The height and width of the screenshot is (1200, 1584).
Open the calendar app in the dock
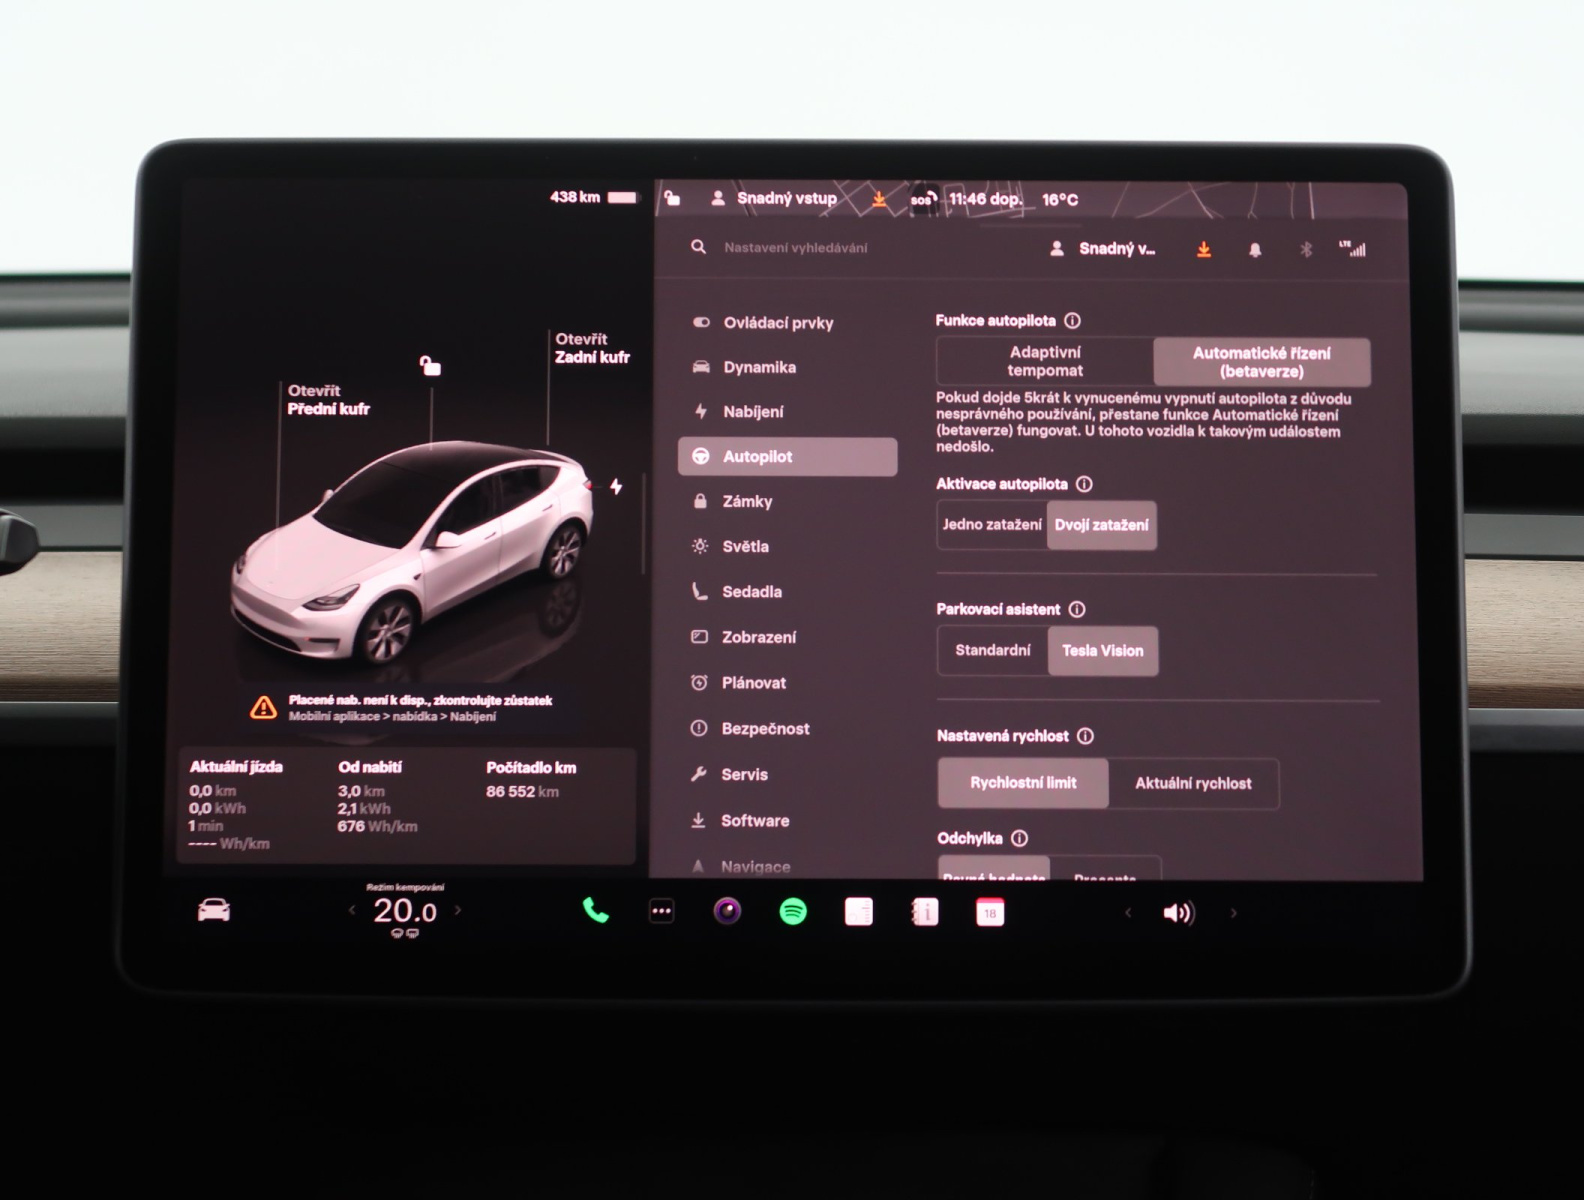tap(990, 912)
